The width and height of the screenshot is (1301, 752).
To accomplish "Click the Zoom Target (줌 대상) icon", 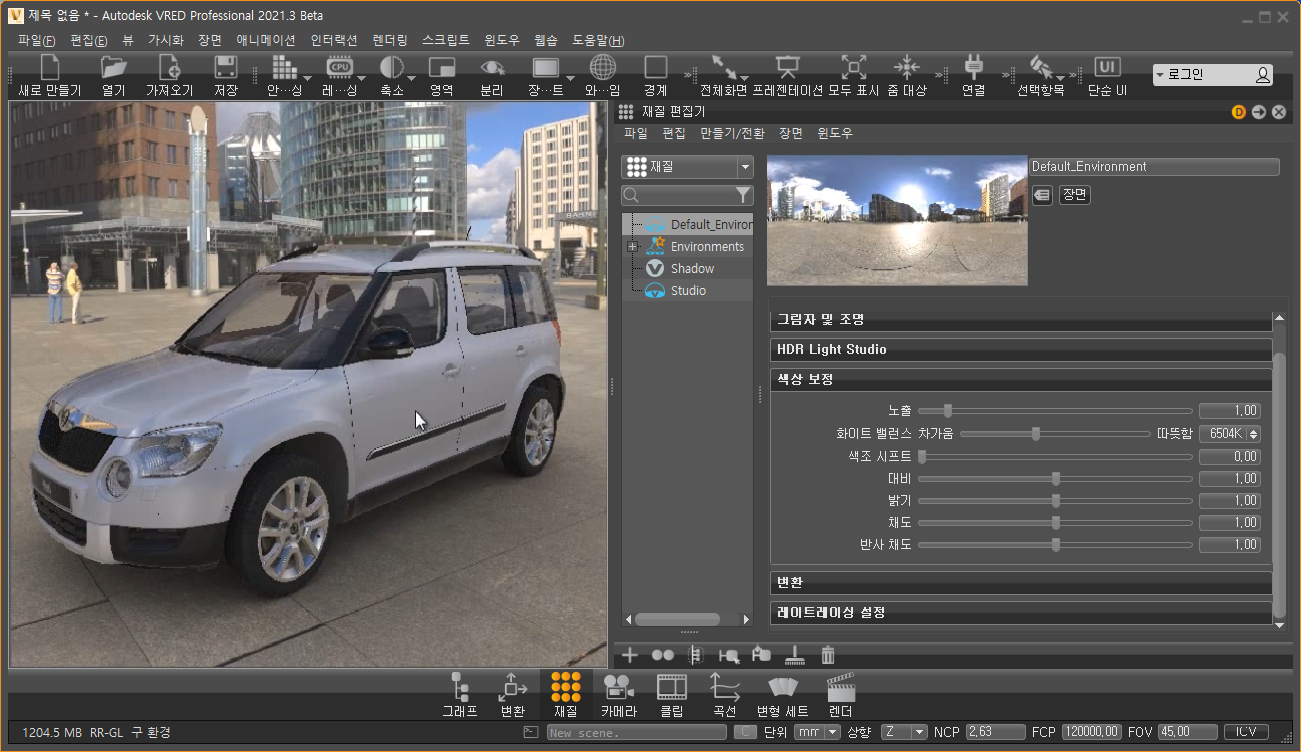I will point(906,67).
